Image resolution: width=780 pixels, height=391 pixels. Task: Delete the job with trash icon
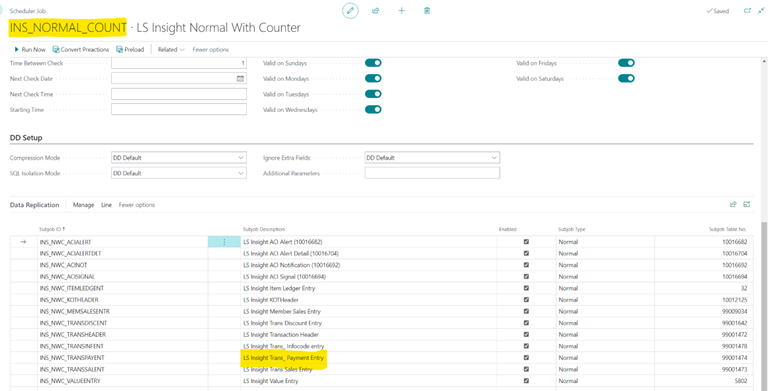tap(427, 10)
